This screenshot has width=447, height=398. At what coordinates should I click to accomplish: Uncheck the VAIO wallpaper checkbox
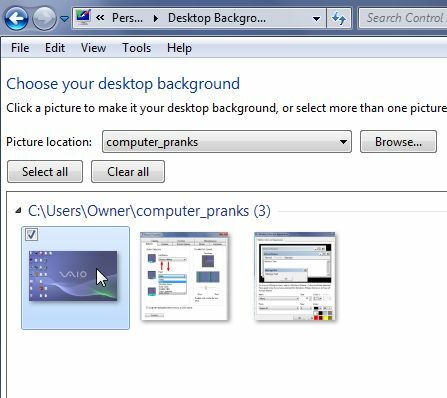click(31, 234)
